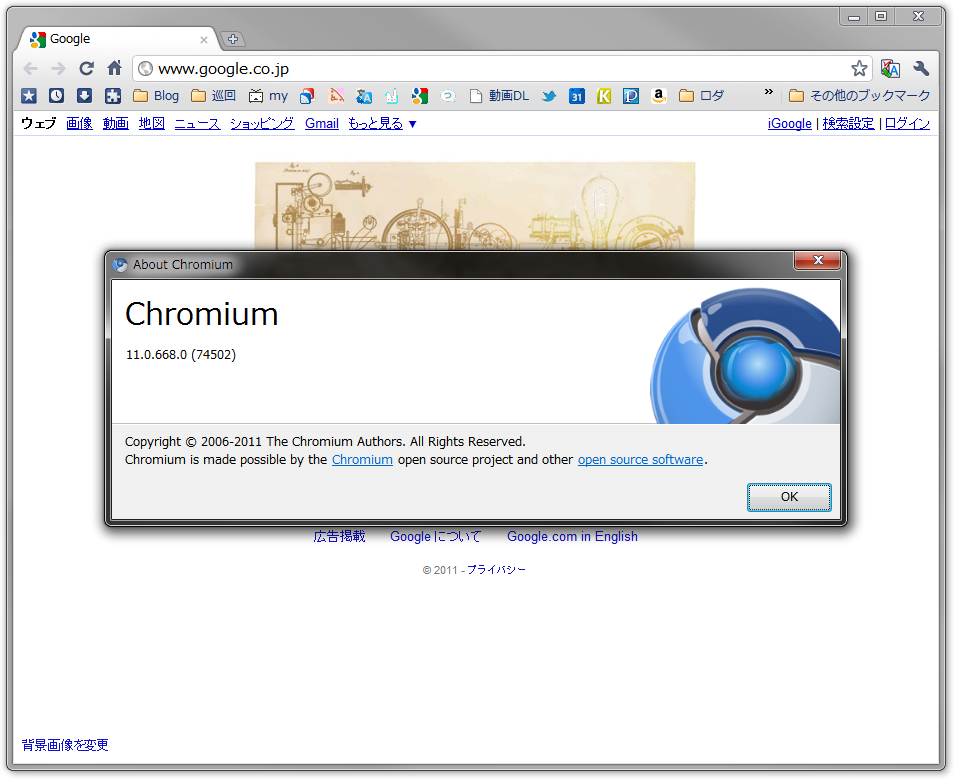
Task: Open the round arrow bookmark icon
Action: 448,96
